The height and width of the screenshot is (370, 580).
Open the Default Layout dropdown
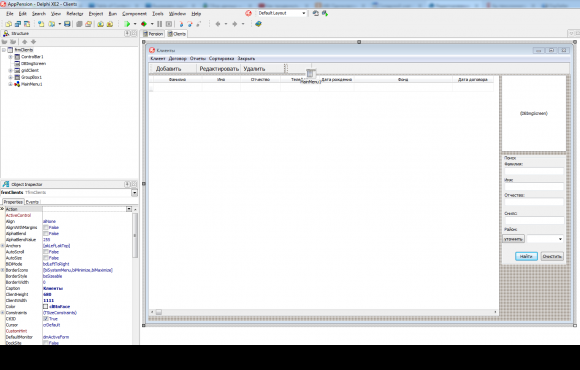click(x=282, y=13)
